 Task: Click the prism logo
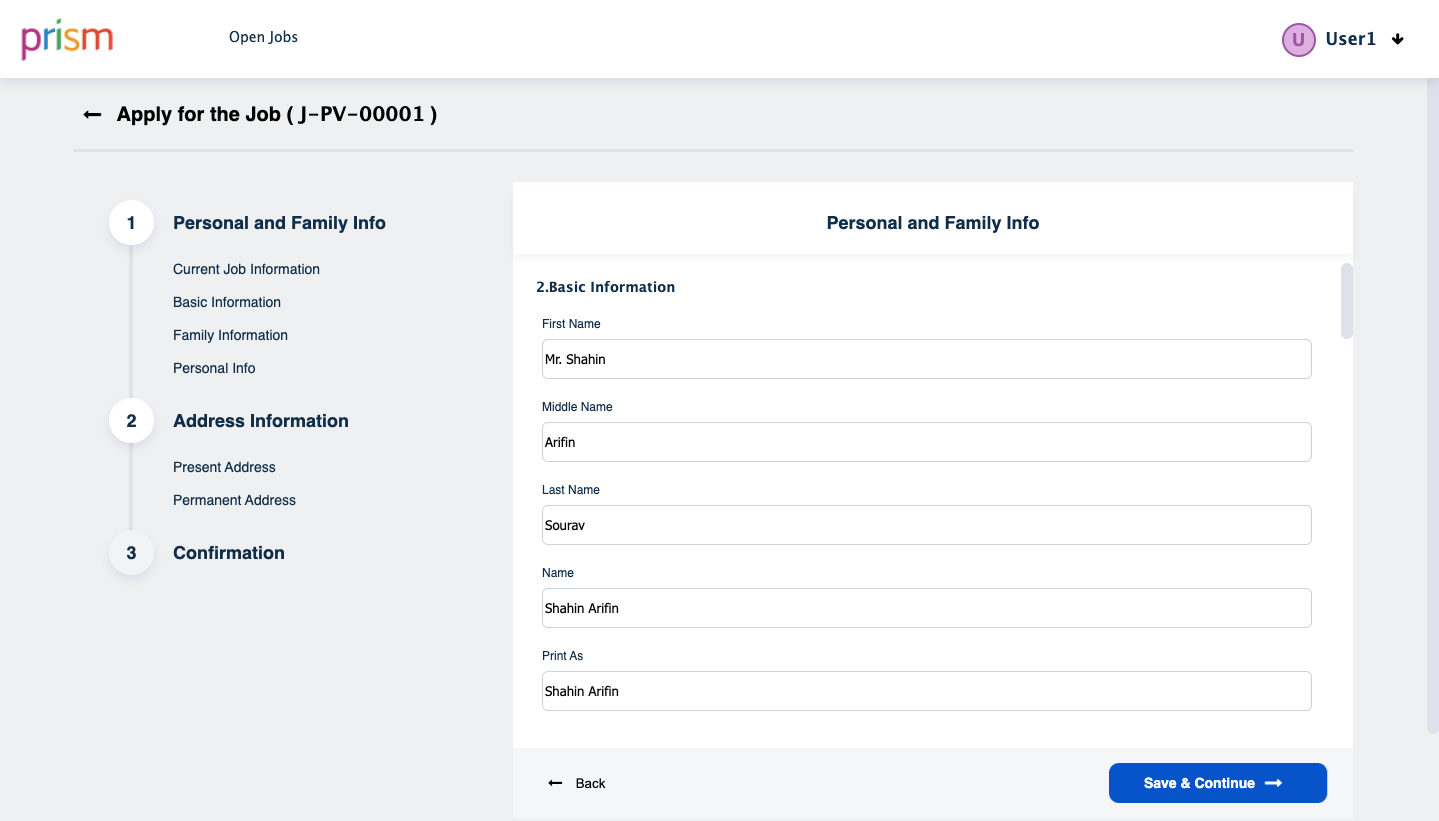tap(67, 39)
